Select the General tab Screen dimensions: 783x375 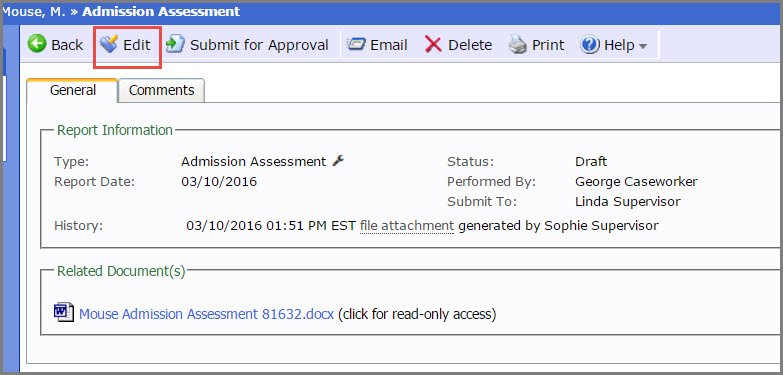[73, 90]
